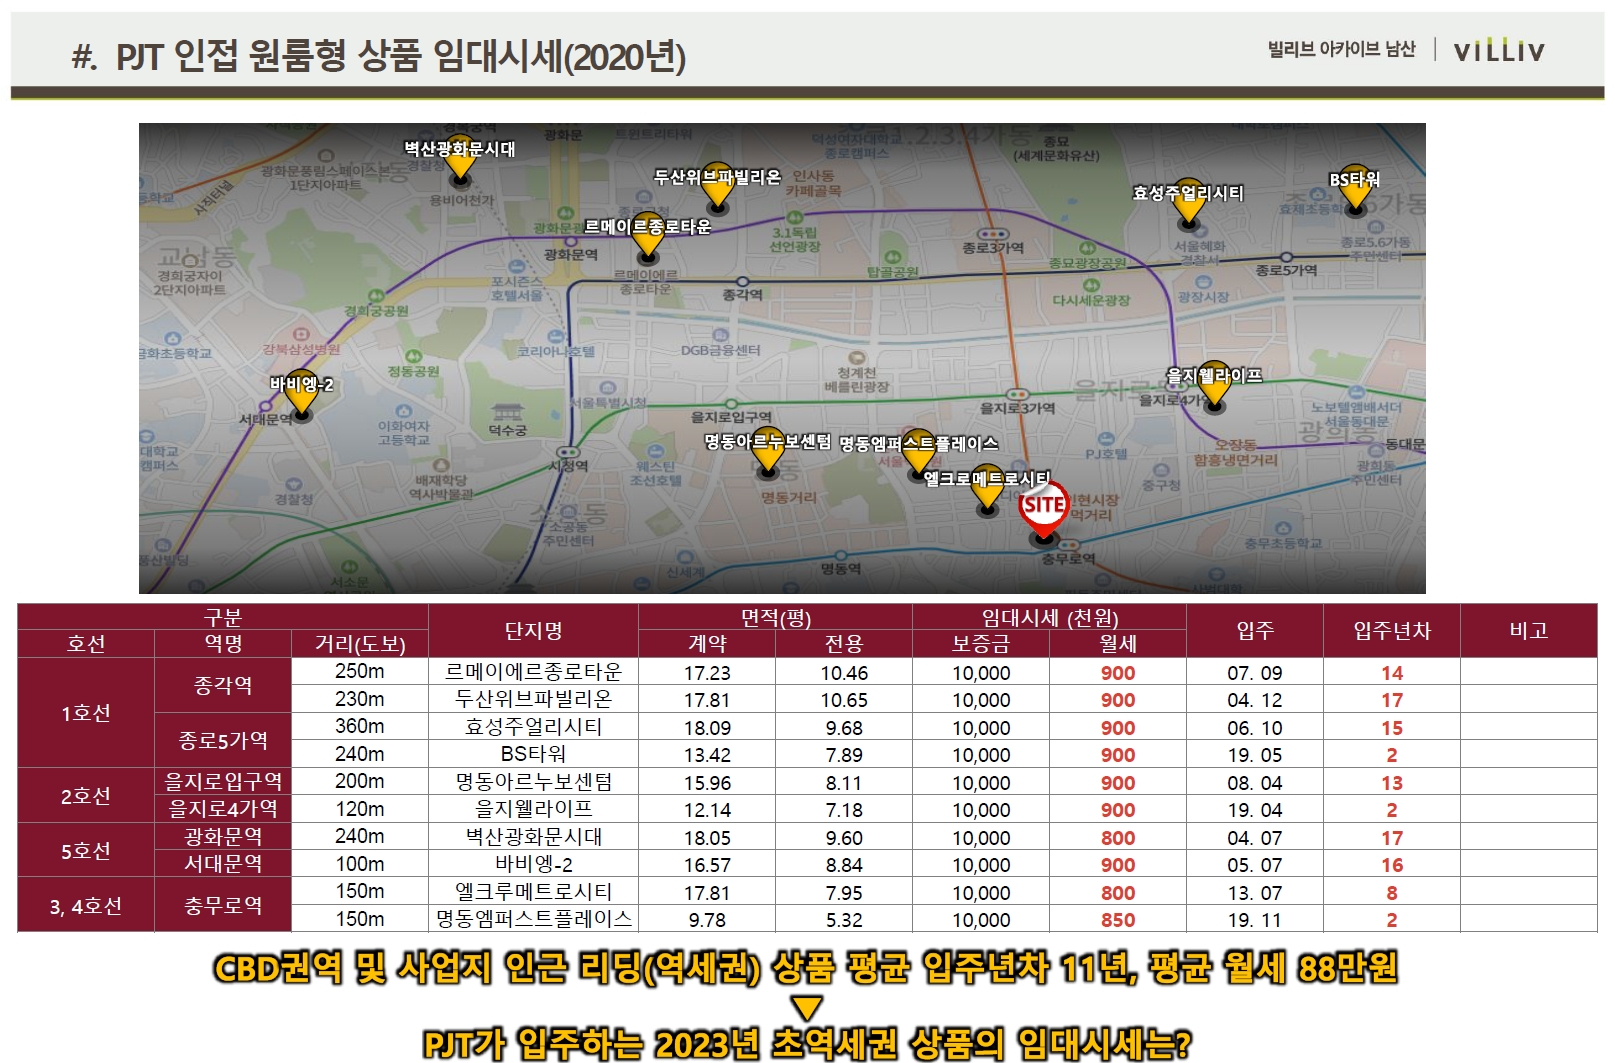Screen dimensions: 1615x1063
Task: Select the 입주년차 column header
Action: tap(1392, 631)
